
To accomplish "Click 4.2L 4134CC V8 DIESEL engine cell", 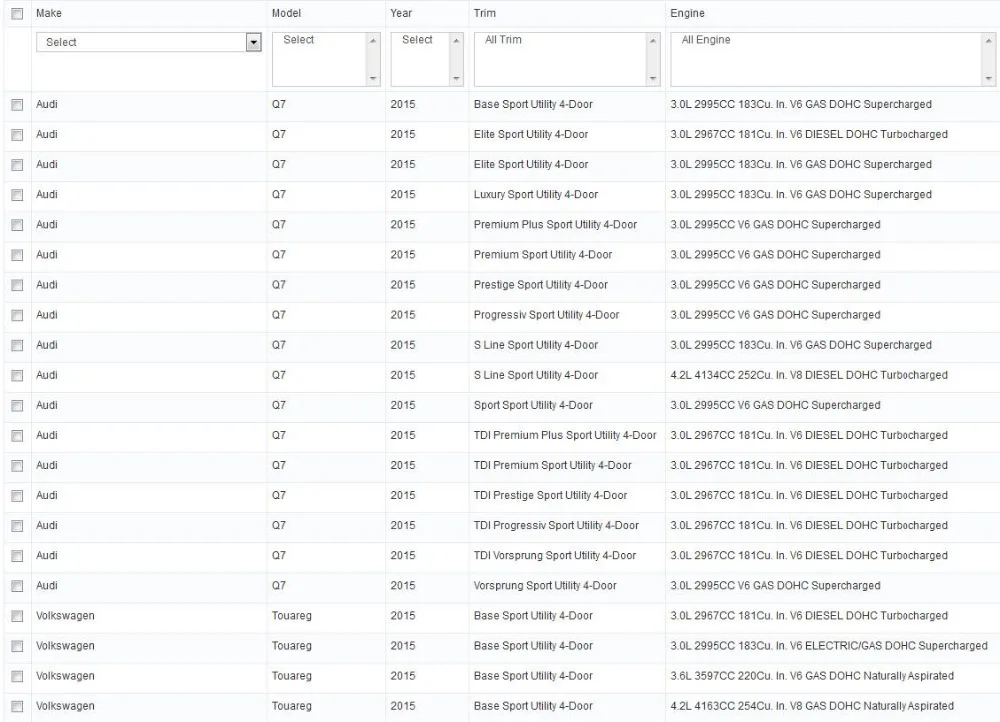I will click(x=809, y=375).
